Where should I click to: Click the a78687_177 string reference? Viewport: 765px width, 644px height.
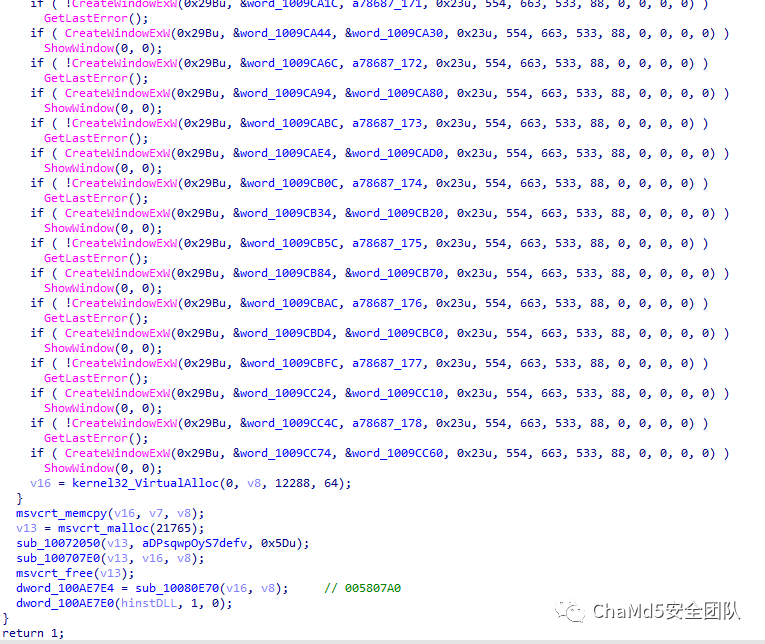pos(387,363)
